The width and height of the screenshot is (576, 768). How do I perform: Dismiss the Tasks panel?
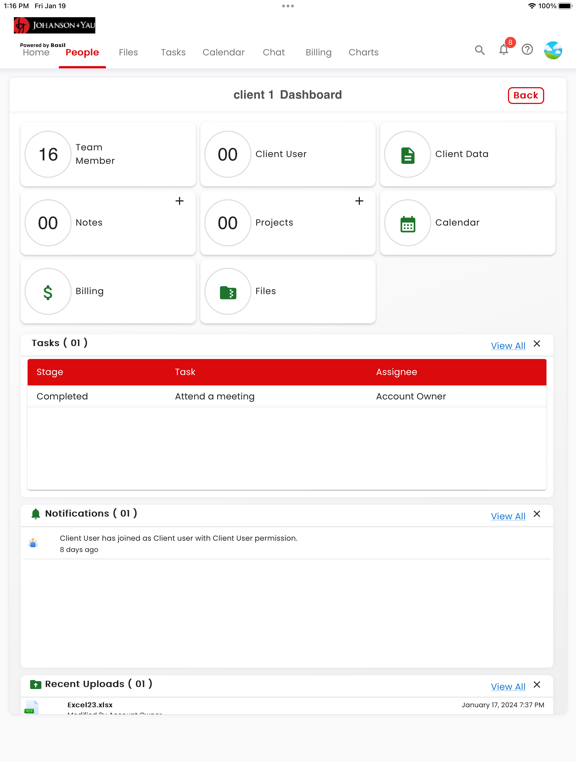pos(537,344)
